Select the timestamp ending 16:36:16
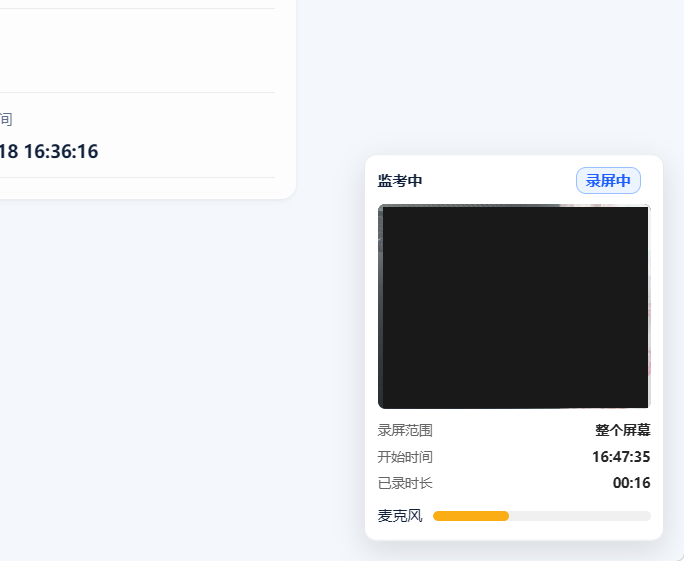The height and width of the screenshot is (561, 684). click(x=49, y=151)
